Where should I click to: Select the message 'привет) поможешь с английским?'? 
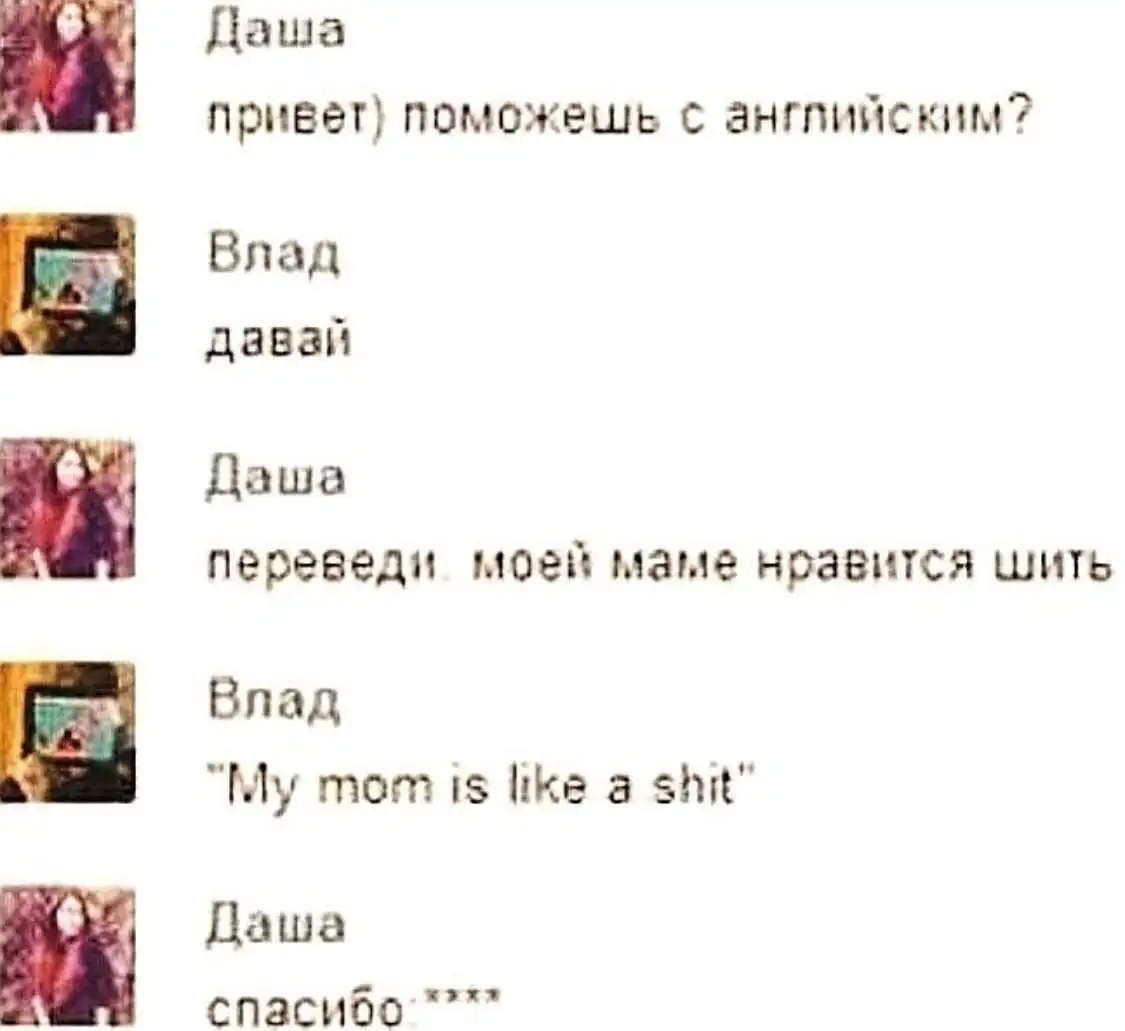[619, 118]
